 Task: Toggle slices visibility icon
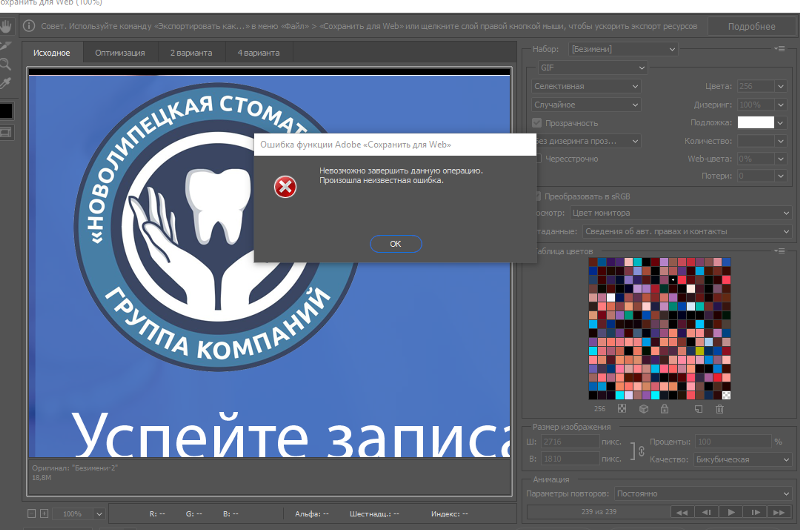6,133
